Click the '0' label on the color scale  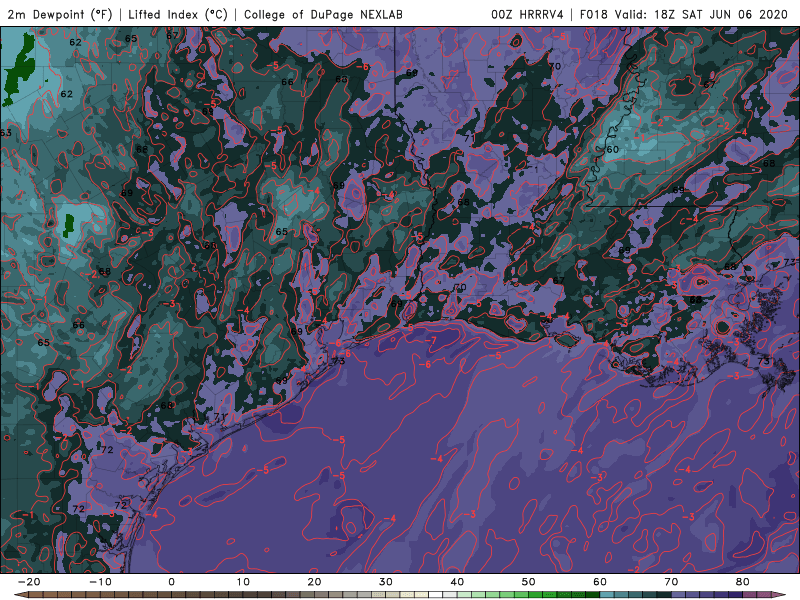point(171,582)
